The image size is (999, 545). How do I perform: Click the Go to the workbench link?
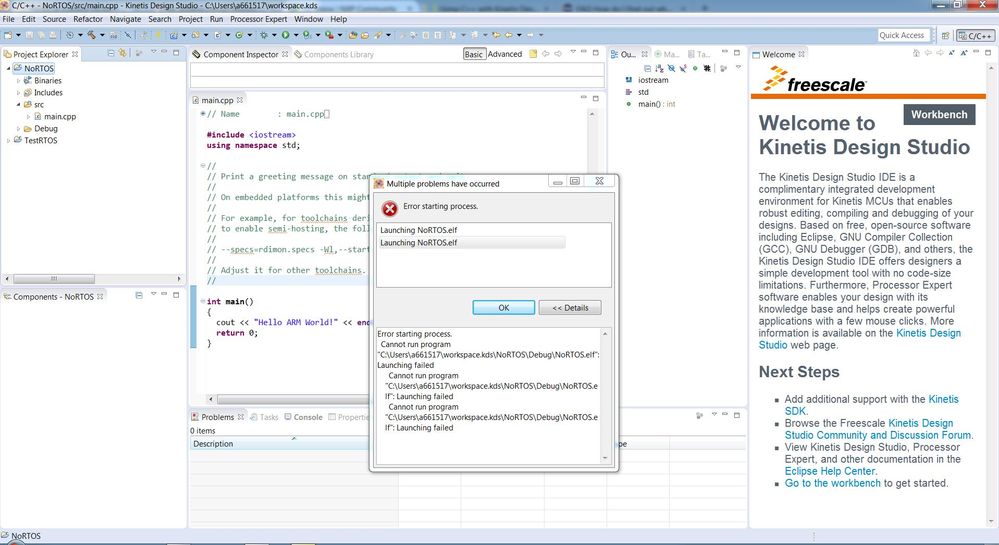coord(833,483)
